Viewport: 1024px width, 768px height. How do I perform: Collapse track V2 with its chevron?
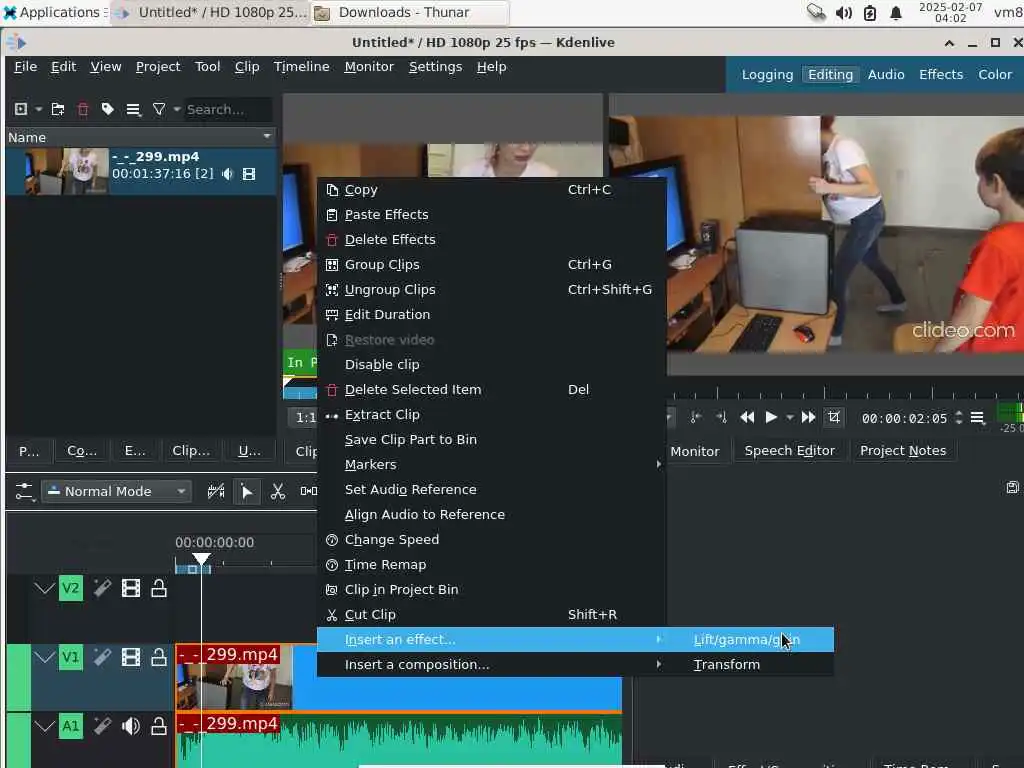(x=44, y=588)
